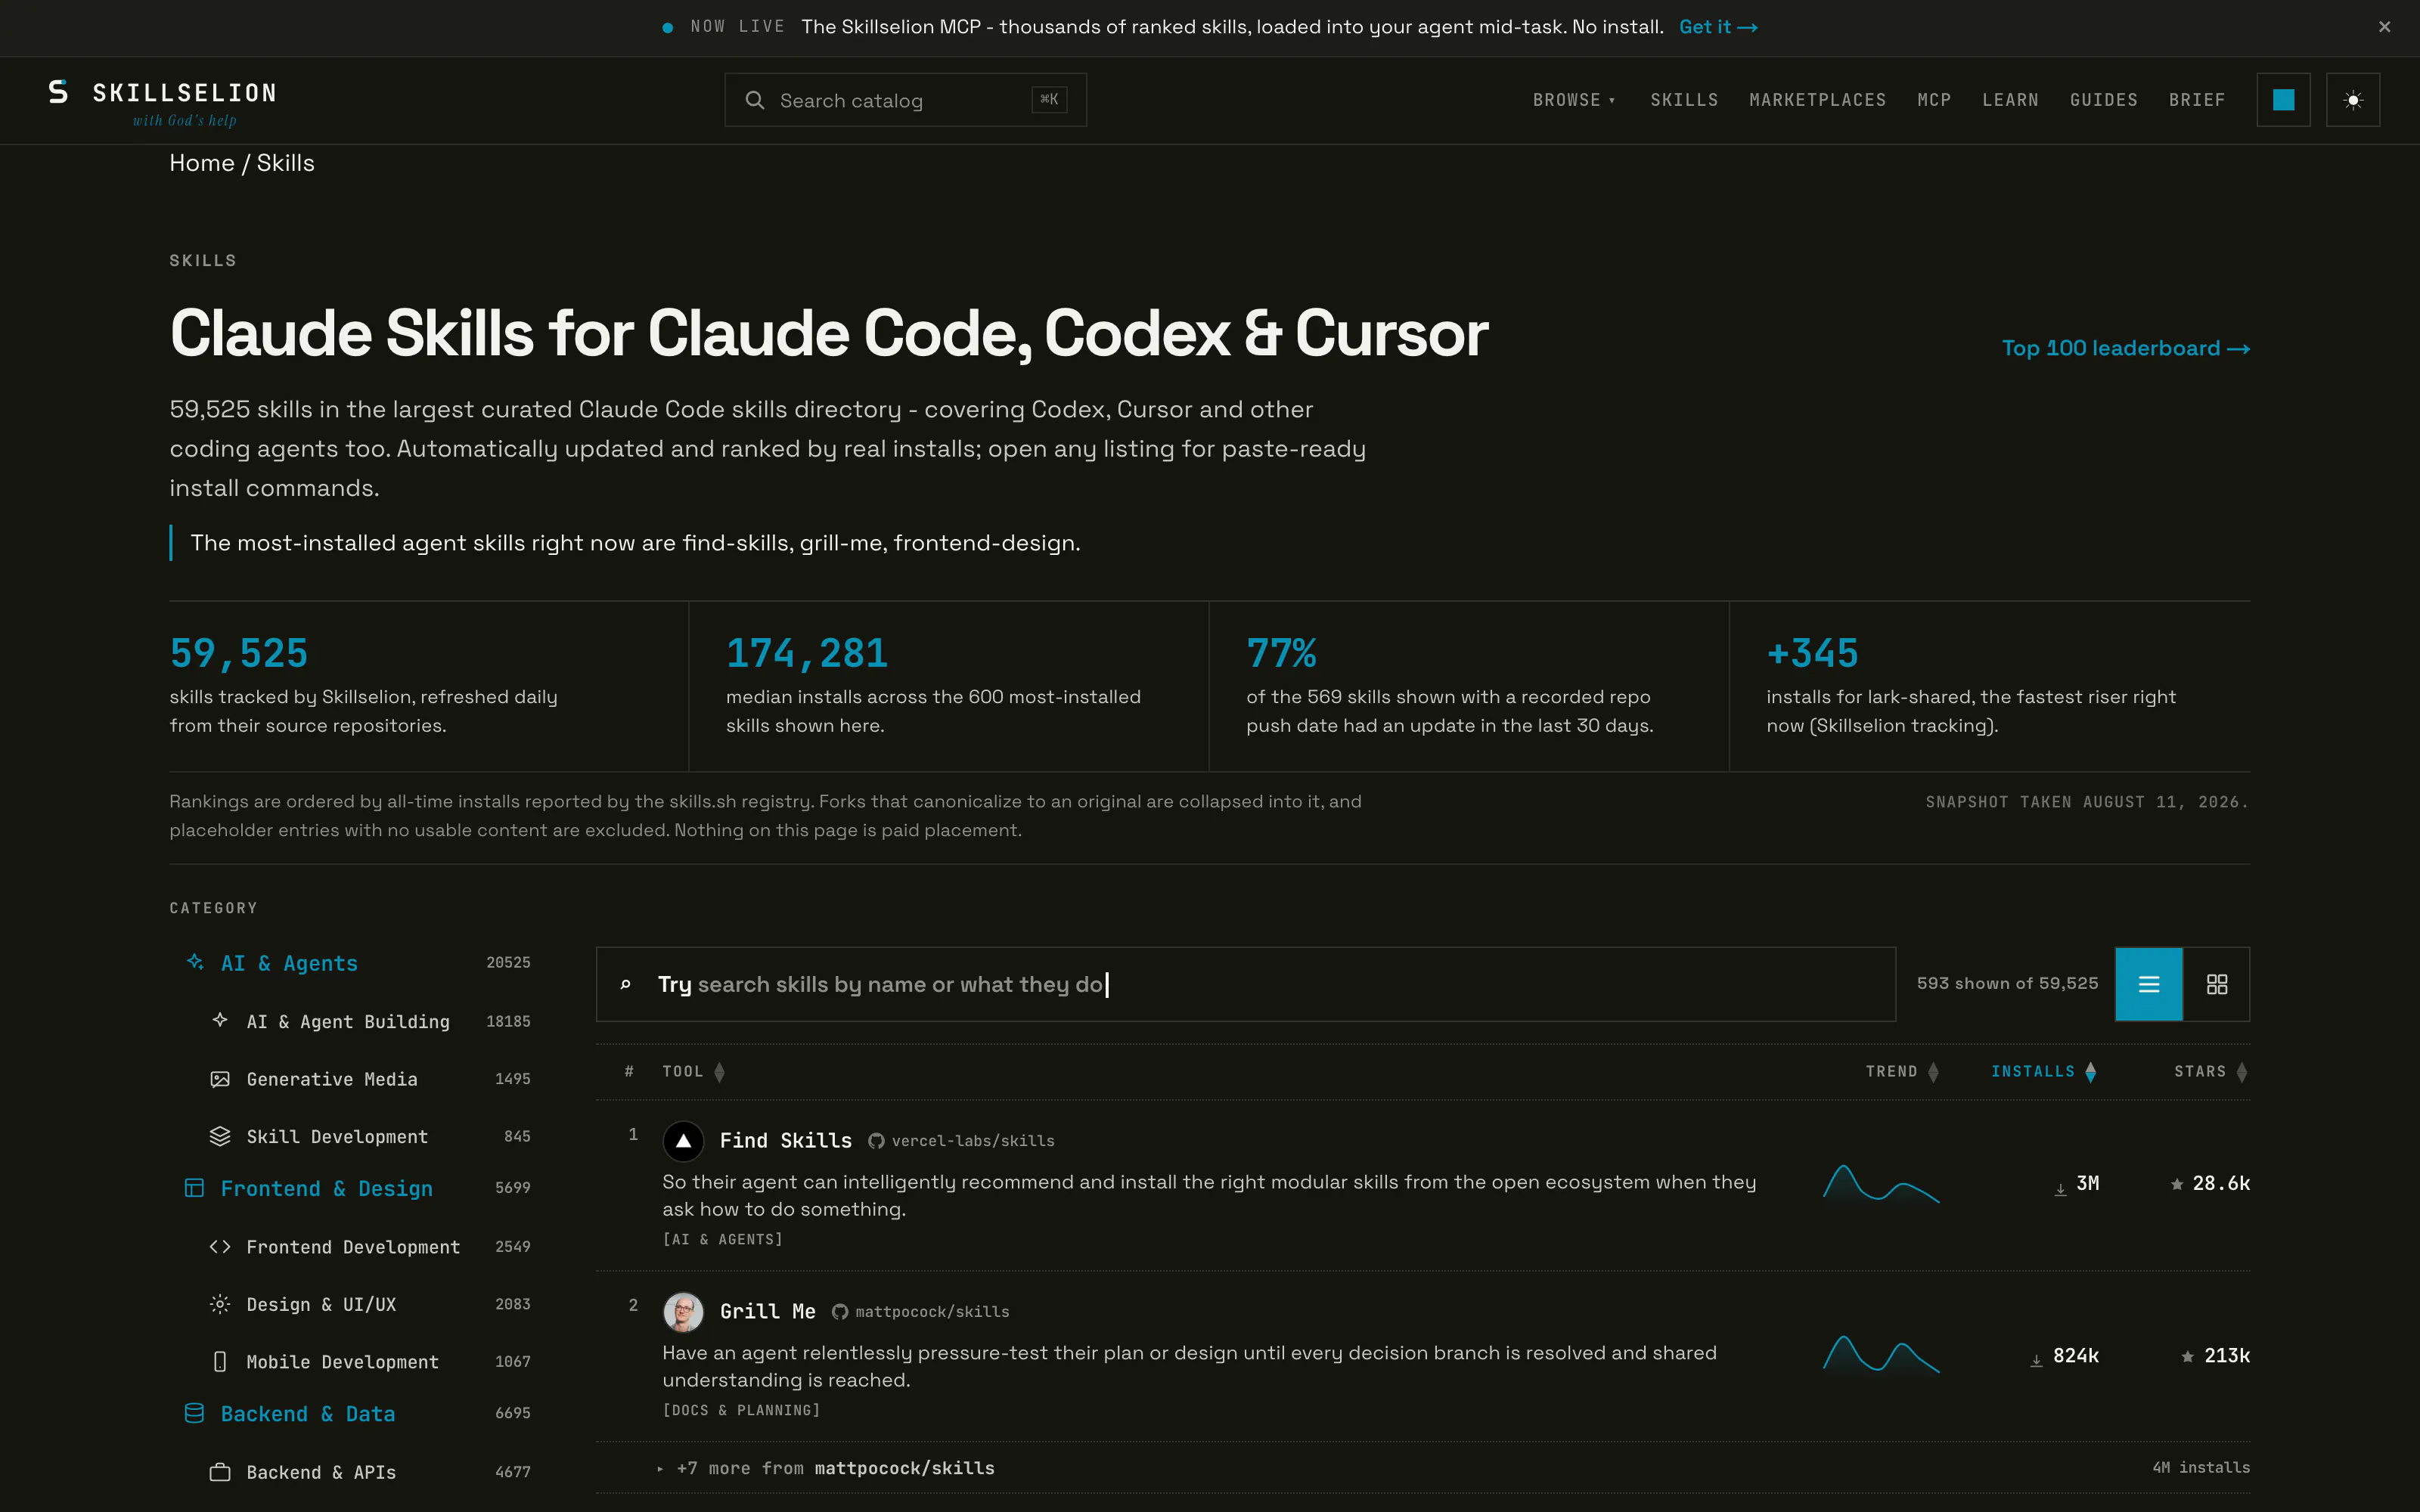Select the Mobile Development subcategory
This screenshot has height=1512, width=2420.
point(370,1362)
